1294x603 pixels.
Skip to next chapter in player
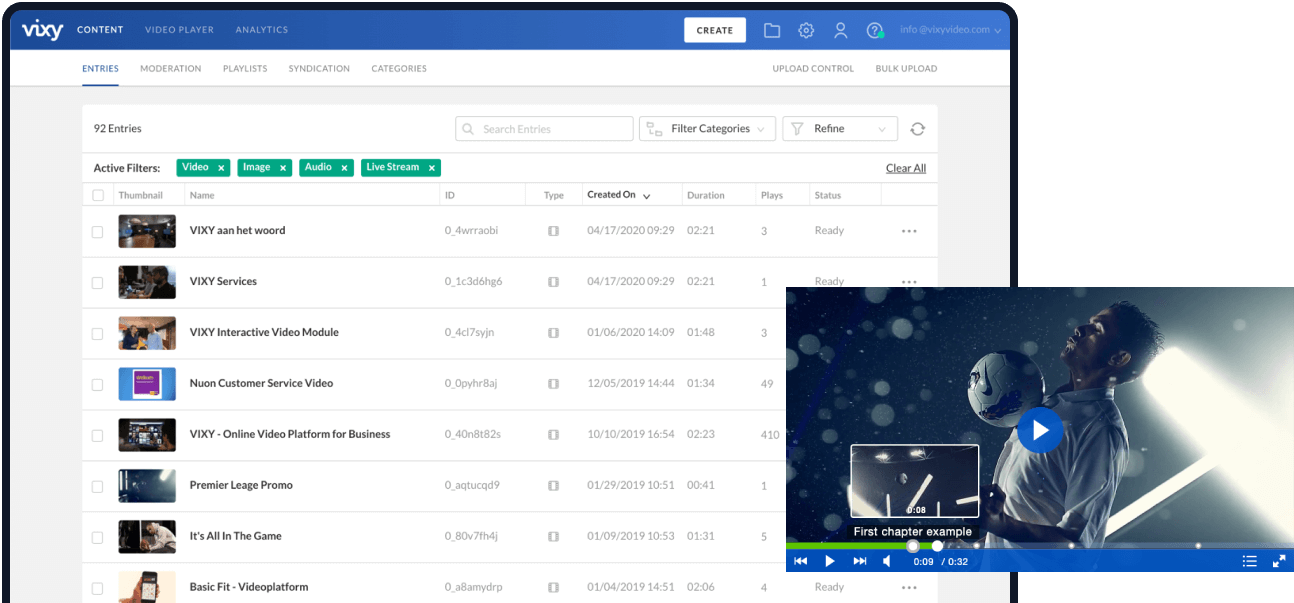859,561
